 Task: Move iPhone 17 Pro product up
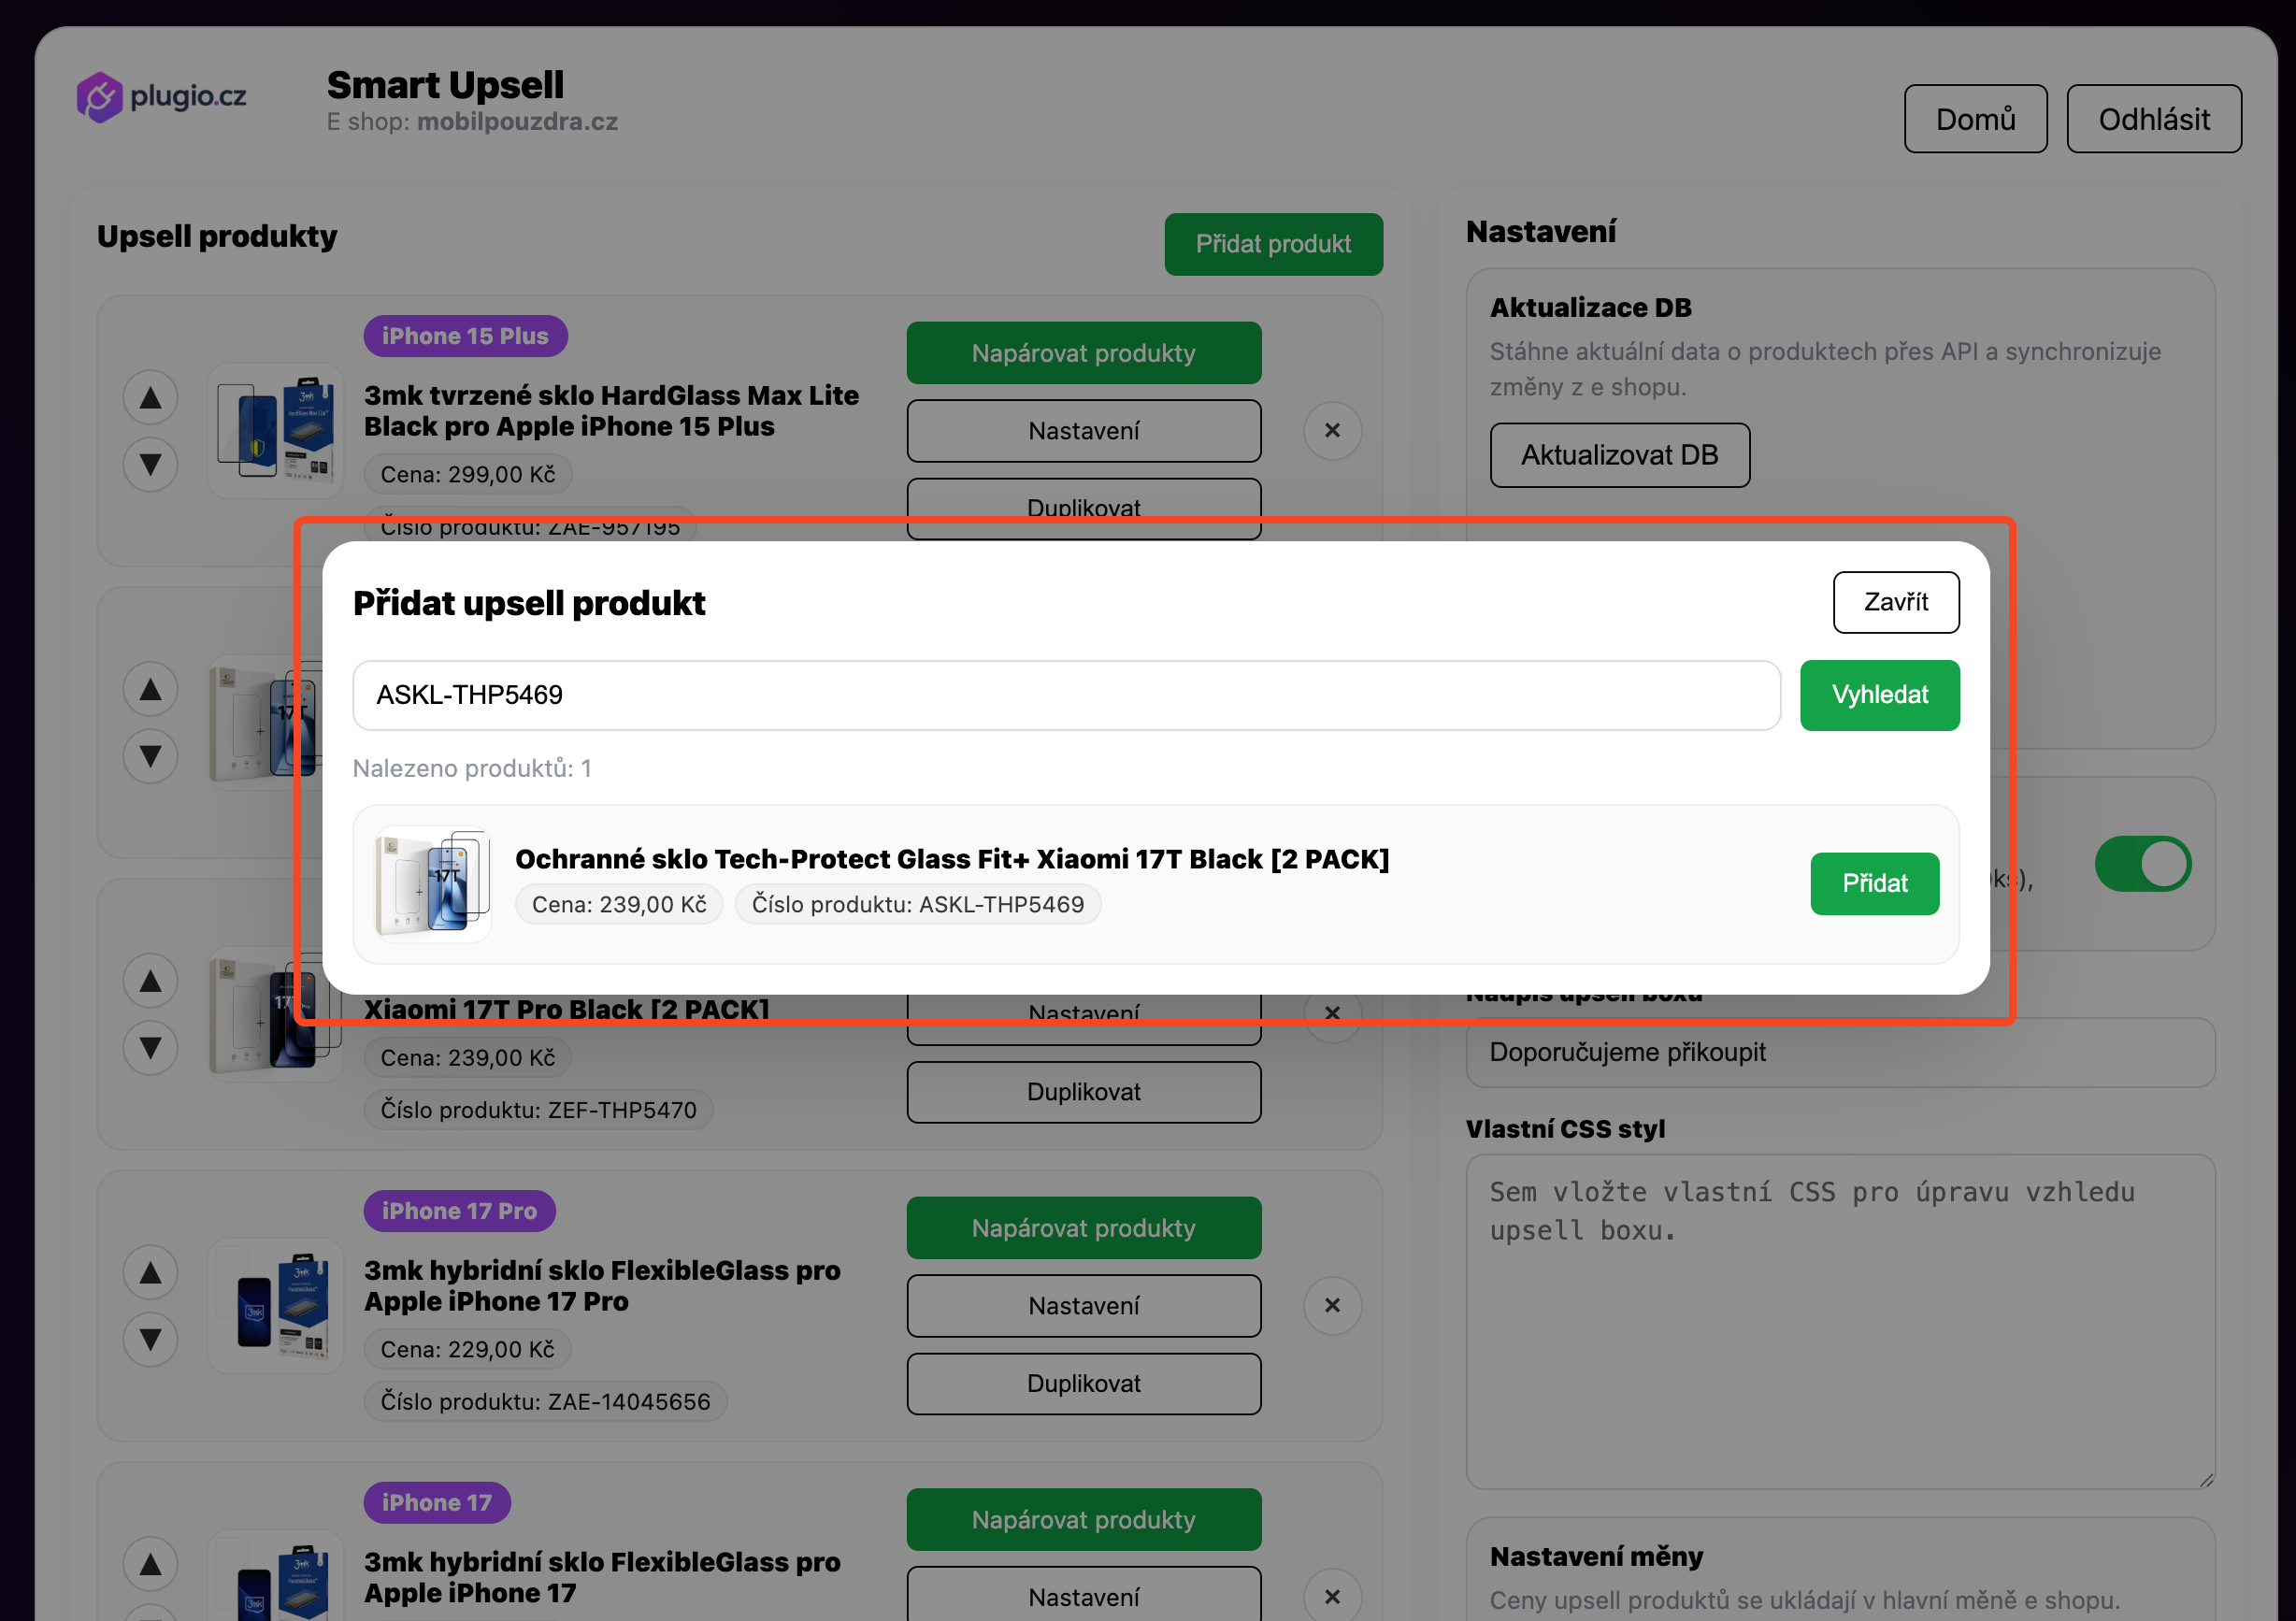[150, 1273]
